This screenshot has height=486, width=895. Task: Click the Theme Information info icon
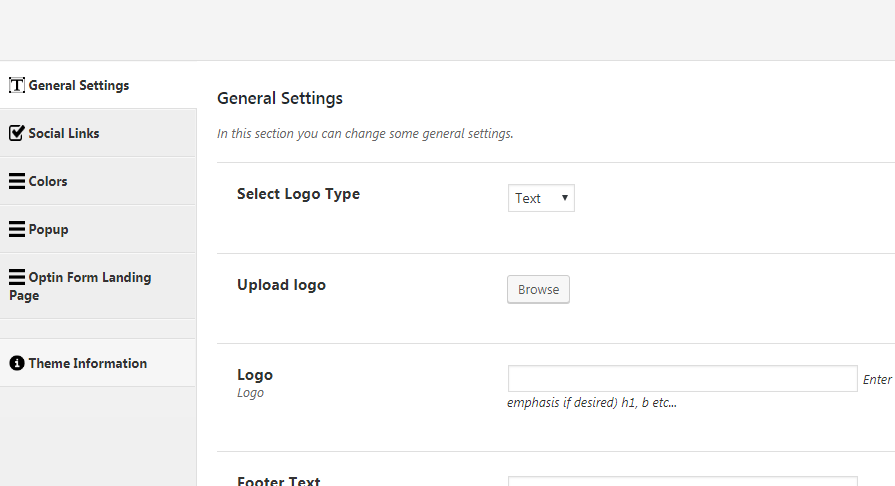pos(16,363)
